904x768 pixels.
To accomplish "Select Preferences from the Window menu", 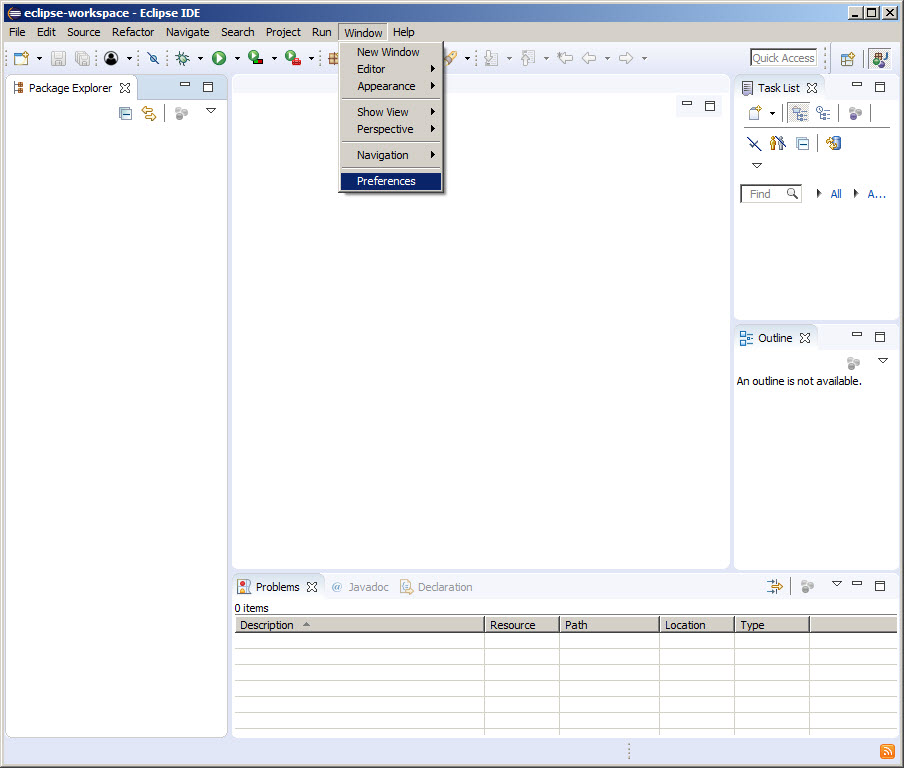I will tap(386, 181).
